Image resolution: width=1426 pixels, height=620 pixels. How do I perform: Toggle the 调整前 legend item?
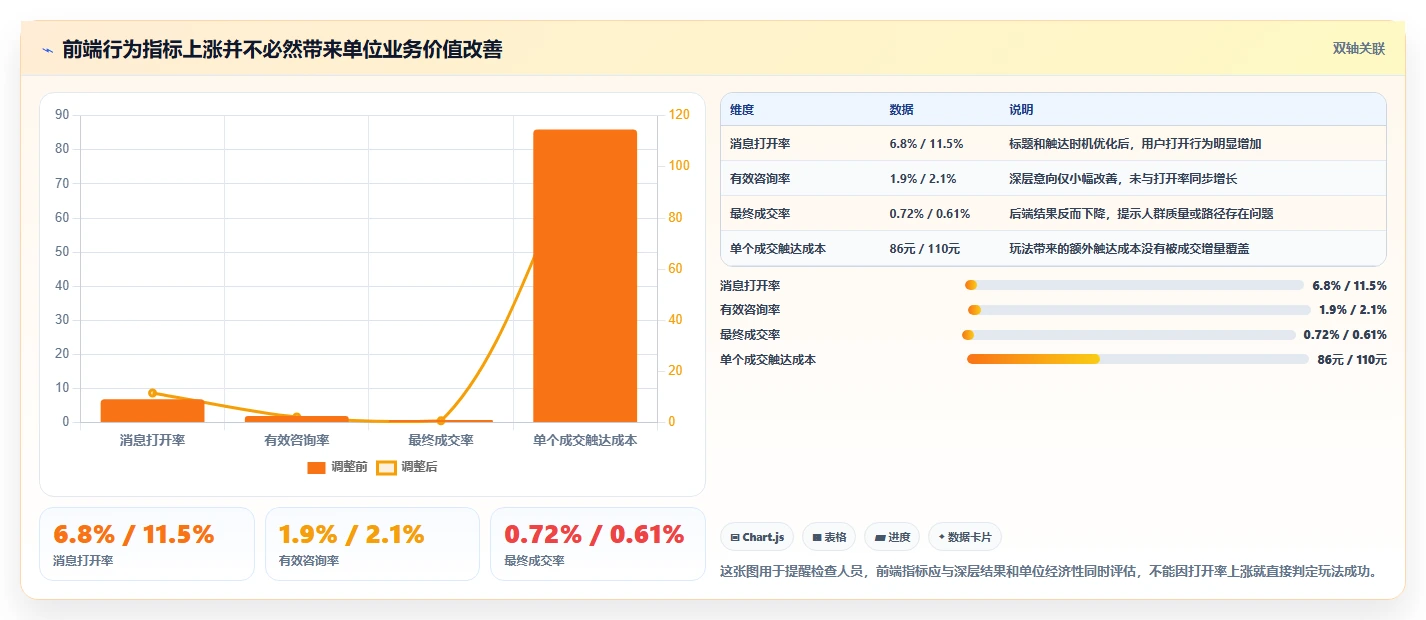[x=337, y=467]
